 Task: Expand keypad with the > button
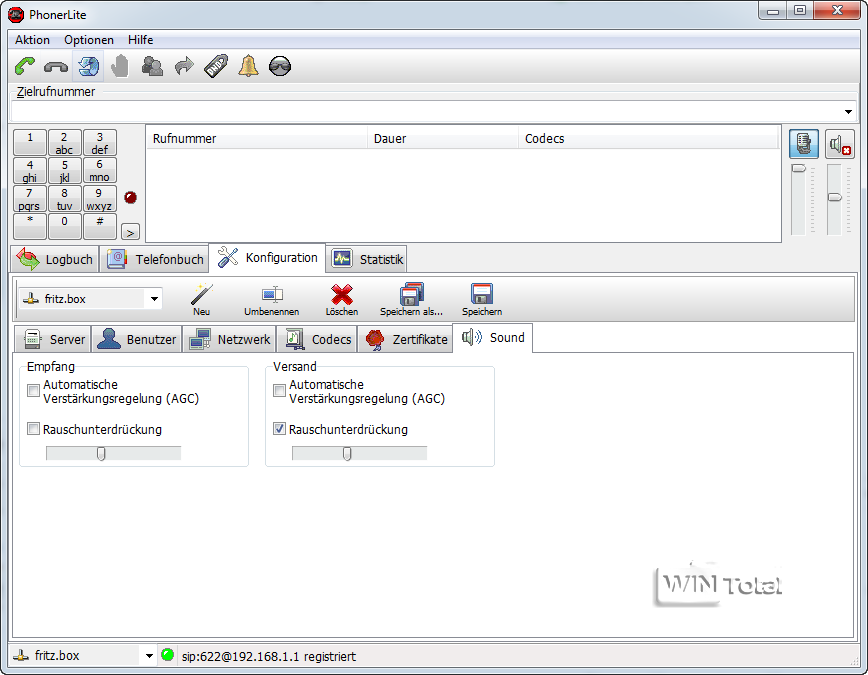[130, 233]
